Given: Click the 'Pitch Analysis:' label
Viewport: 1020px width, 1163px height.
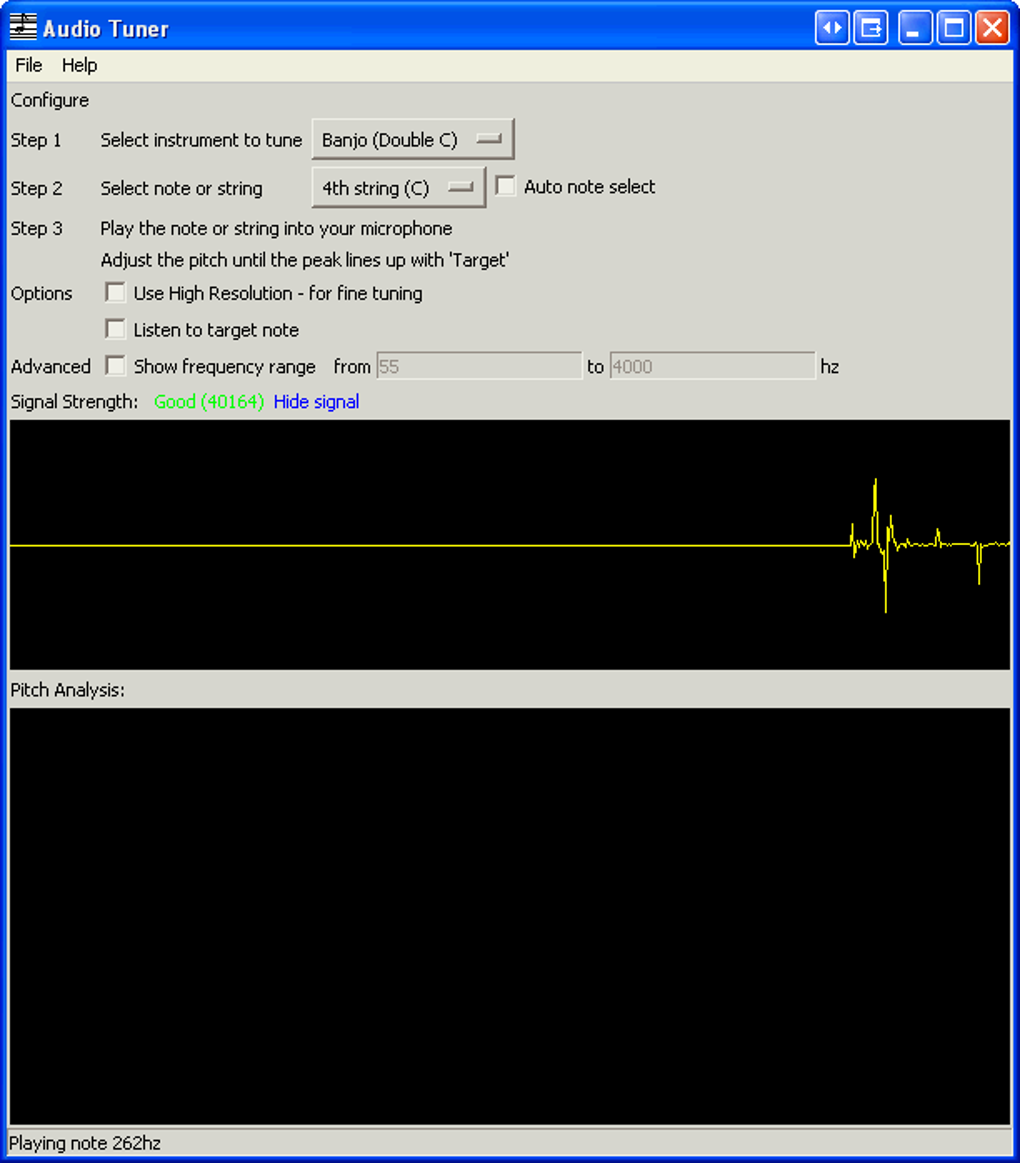Looking at the screenshot, I should click(x=68, y=690).
